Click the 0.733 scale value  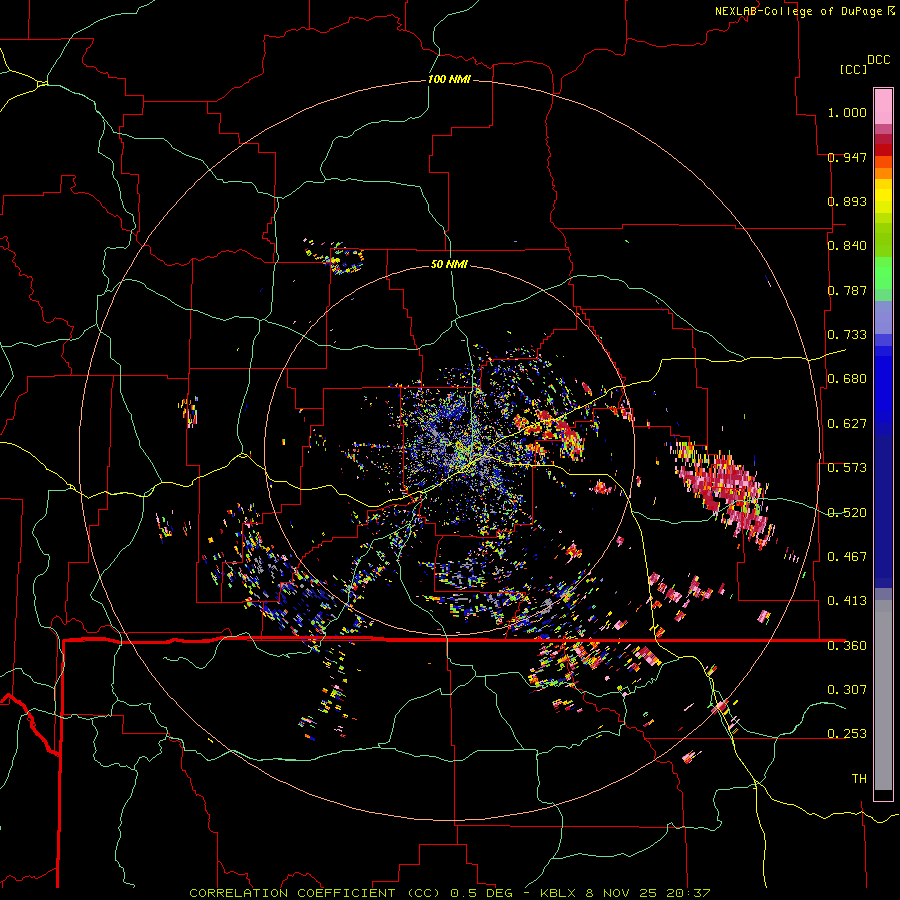(847, 335)
